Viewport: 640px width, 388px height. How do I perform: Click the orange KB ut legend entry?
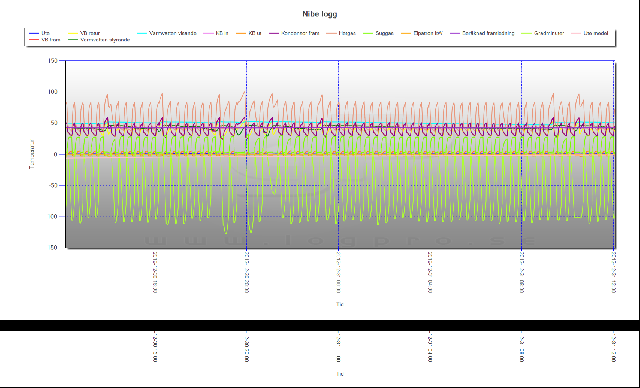point(249,33)
